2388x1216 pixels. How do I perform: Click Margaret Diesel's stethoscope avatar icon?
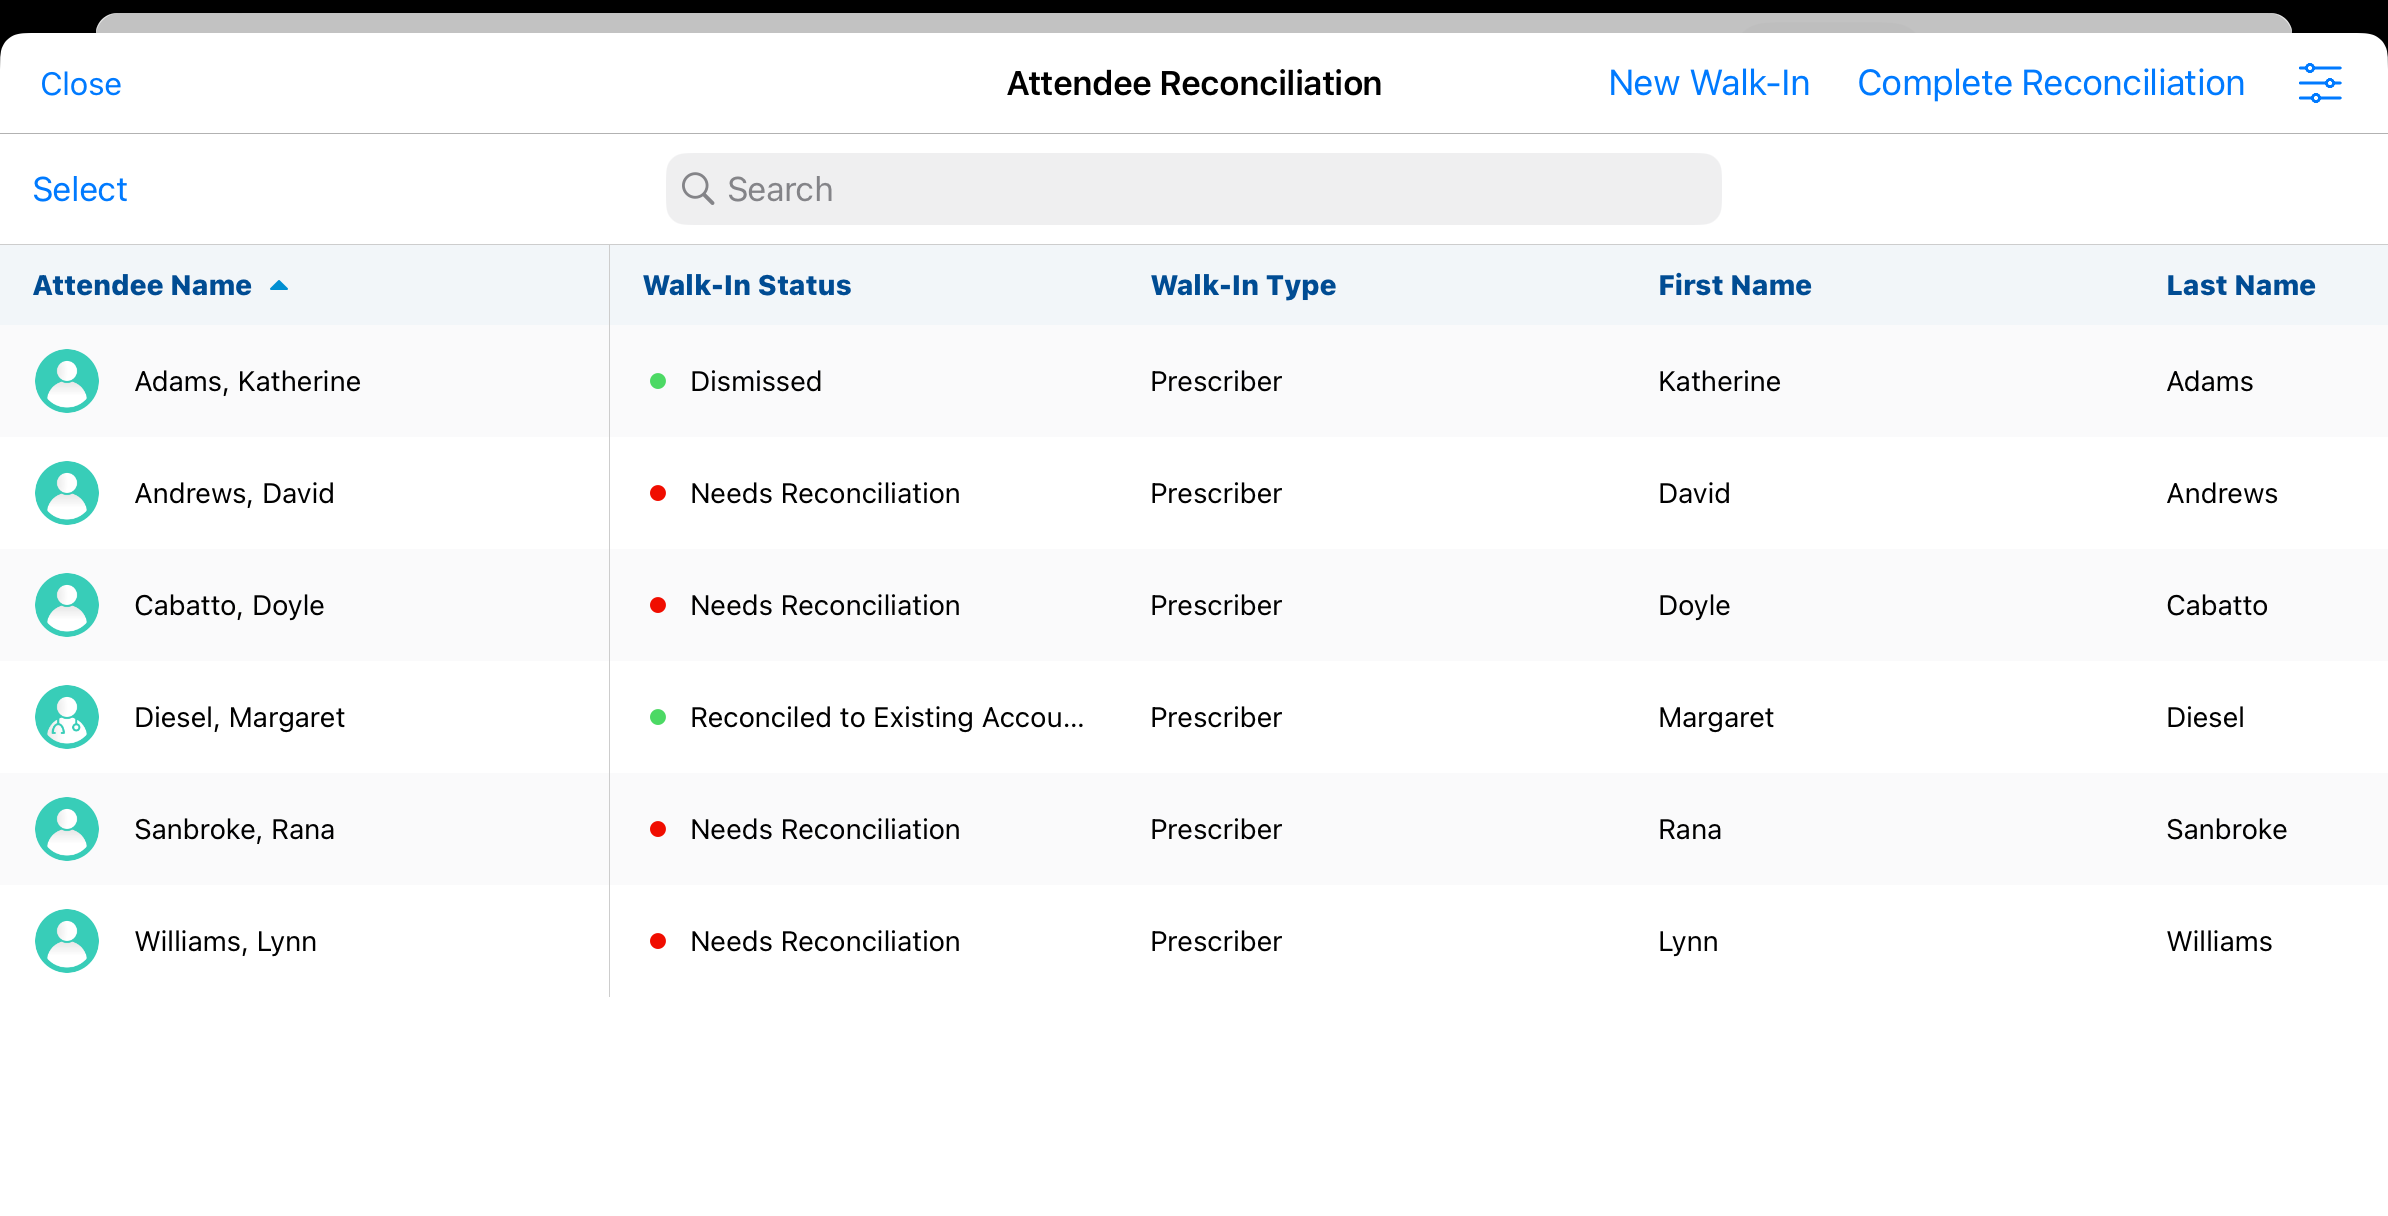pyautogui.click(x=67, y=717)
